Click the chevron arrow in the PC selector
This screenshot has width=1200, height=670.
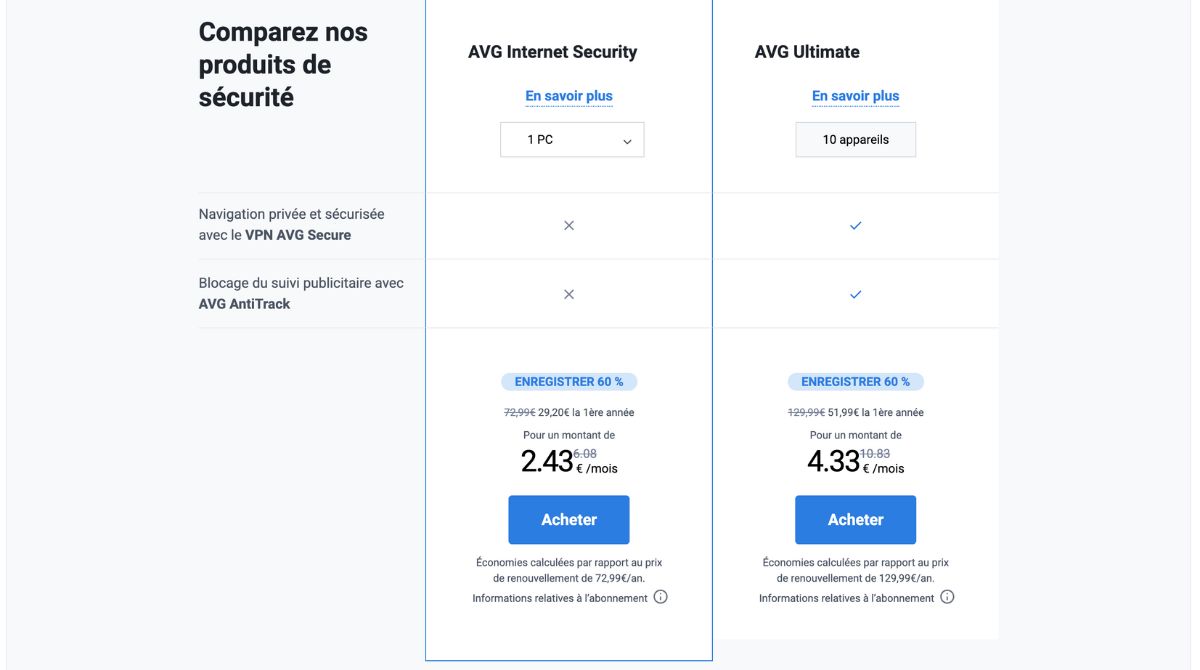[628, 141]
